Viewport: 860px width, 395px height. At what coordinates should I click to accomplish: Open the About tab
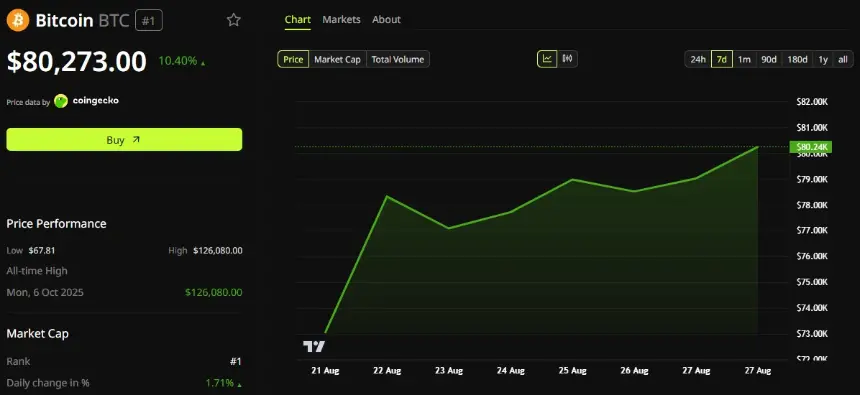point(386,20)
